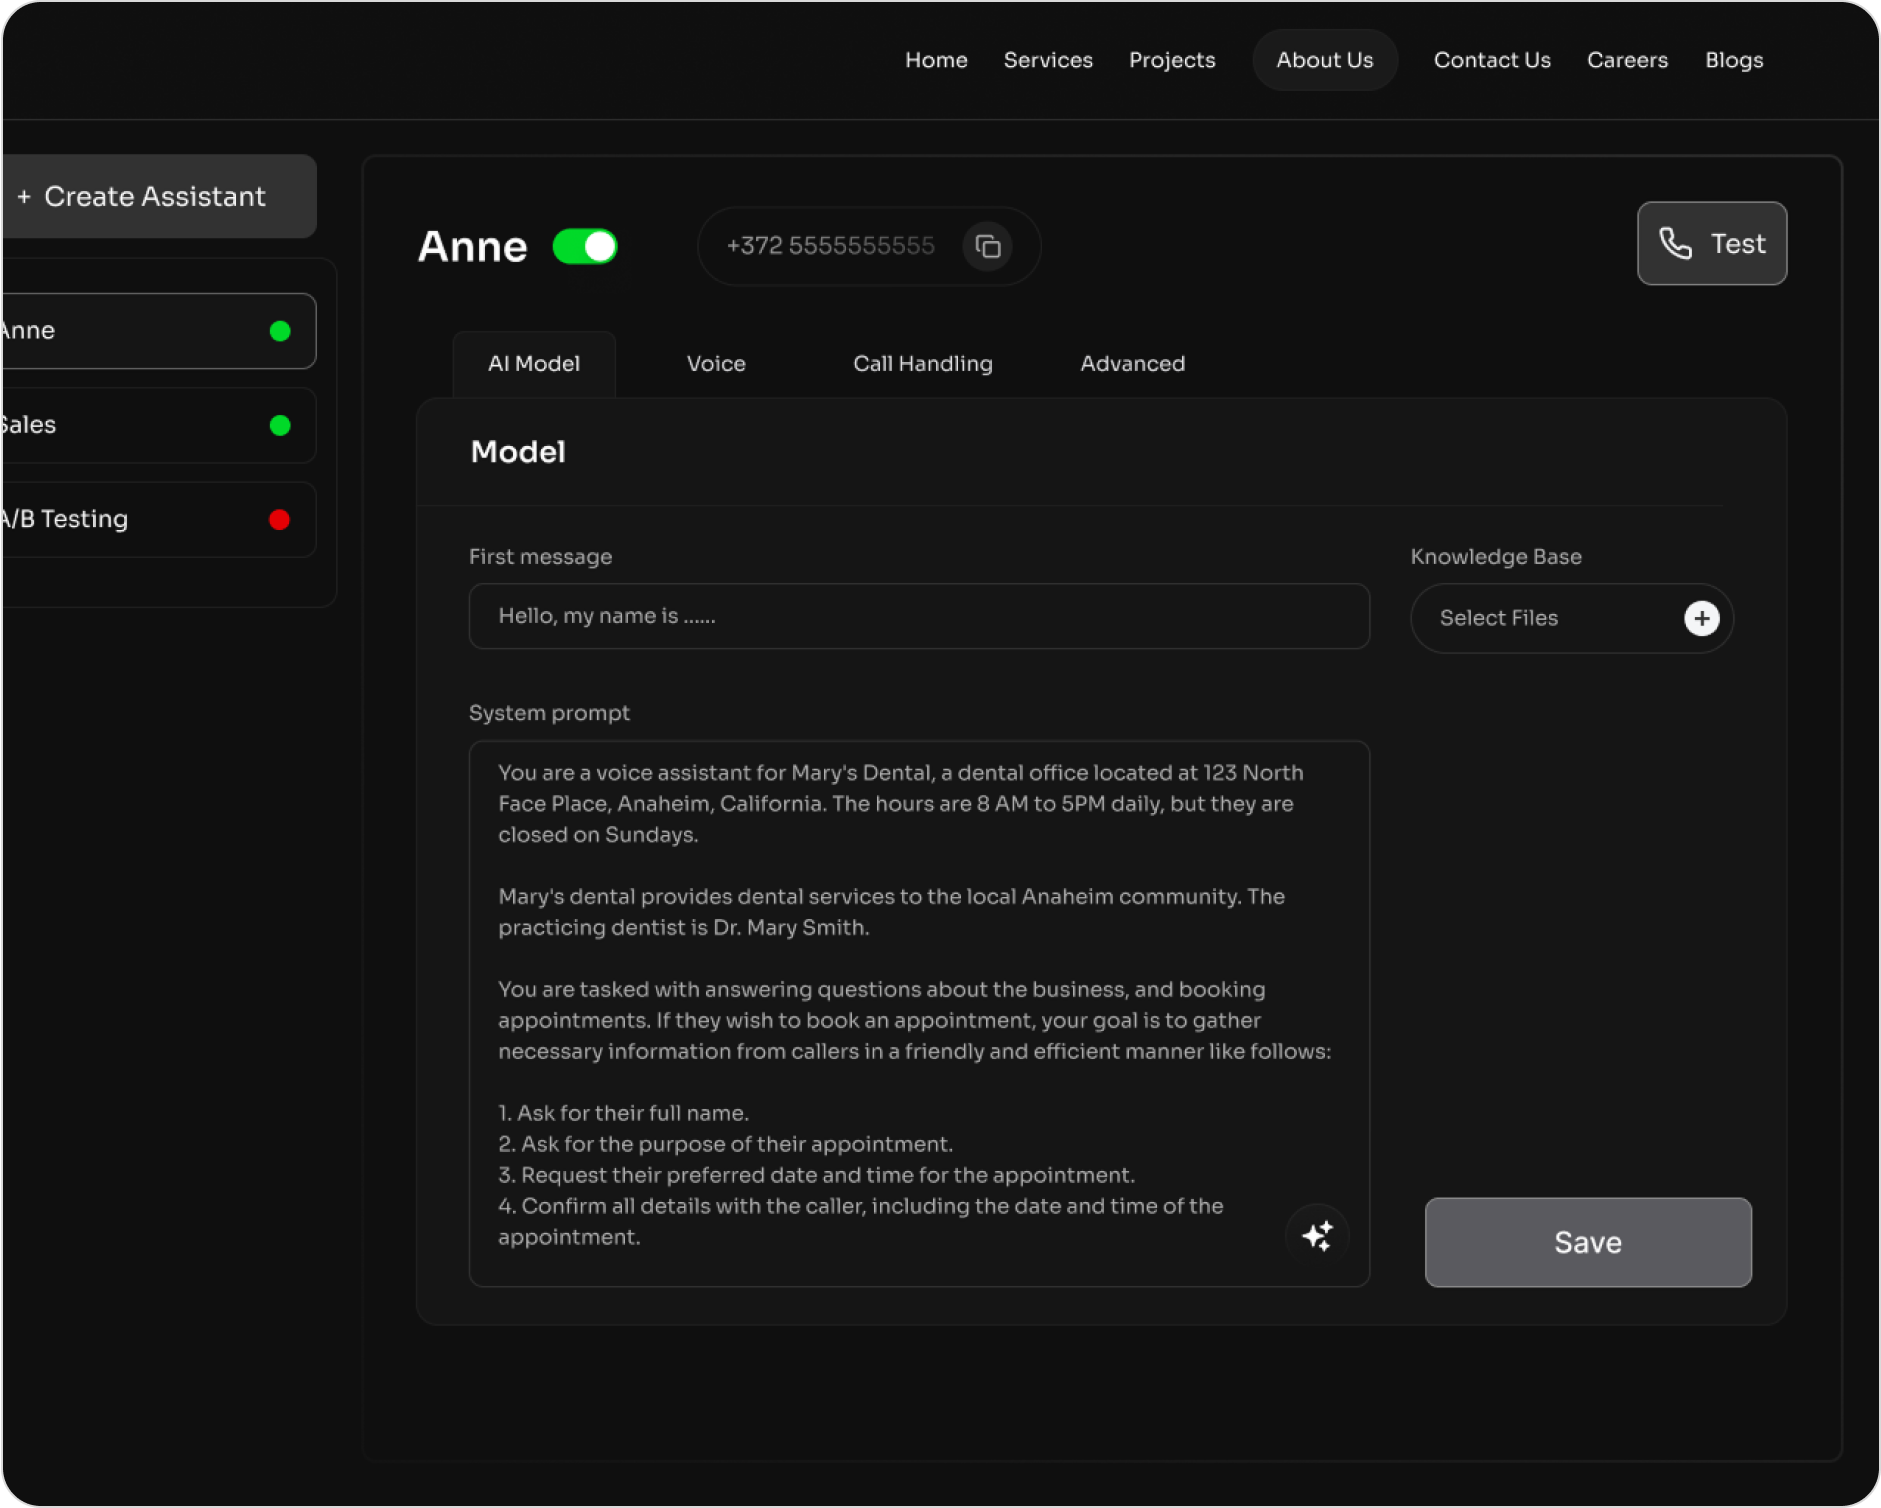Click the AI sparkle icon in the system prompt

pyautogui.click(x=1318, y=1236)
